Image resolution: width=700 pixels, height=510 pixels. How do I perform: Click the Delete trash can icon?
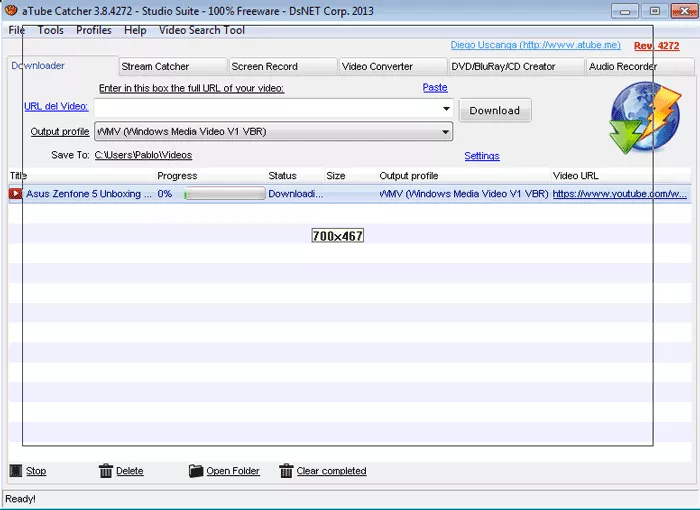106,471
